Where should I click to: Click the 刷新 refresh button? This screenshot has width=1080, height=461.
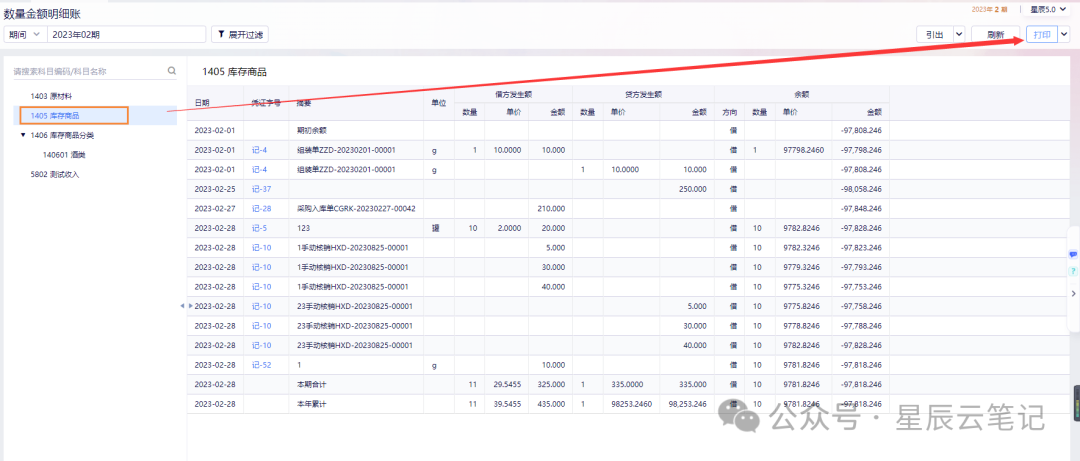pyautogui.click(x=995, y=34)
